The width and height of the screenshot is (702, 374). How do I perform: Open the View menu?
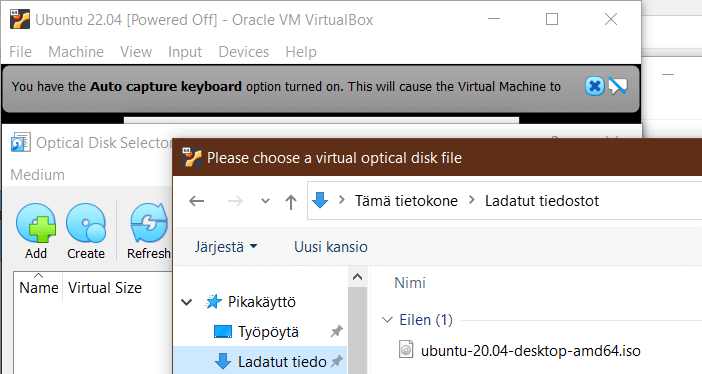136,52
